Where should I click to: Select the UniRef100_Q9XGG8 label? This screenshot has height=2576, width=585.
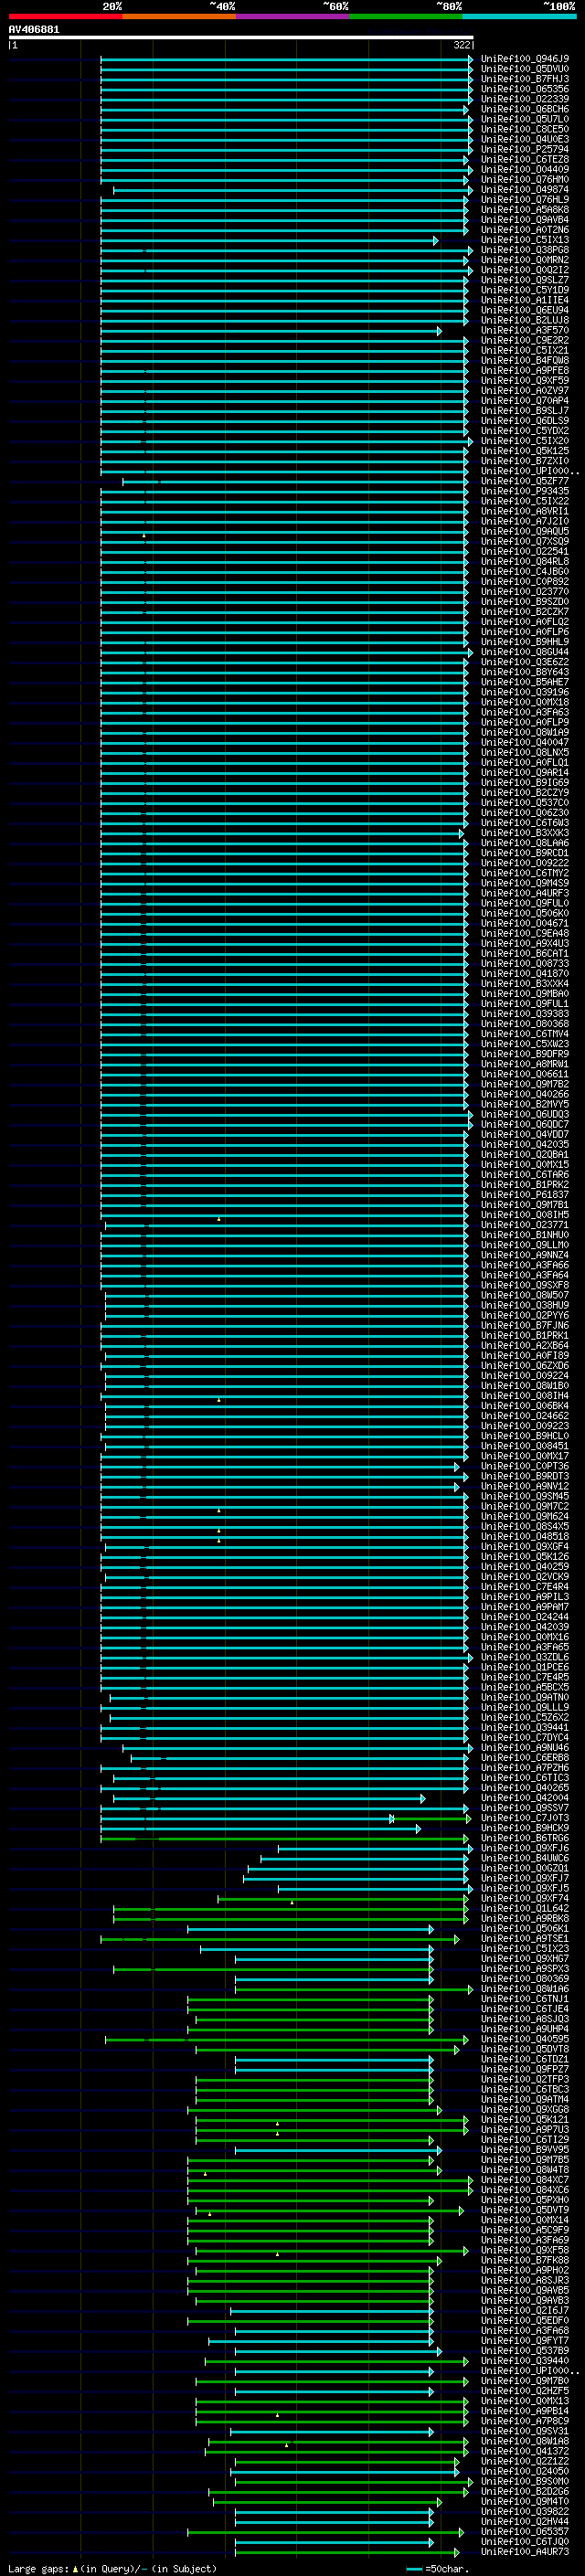coord(524,2110)
